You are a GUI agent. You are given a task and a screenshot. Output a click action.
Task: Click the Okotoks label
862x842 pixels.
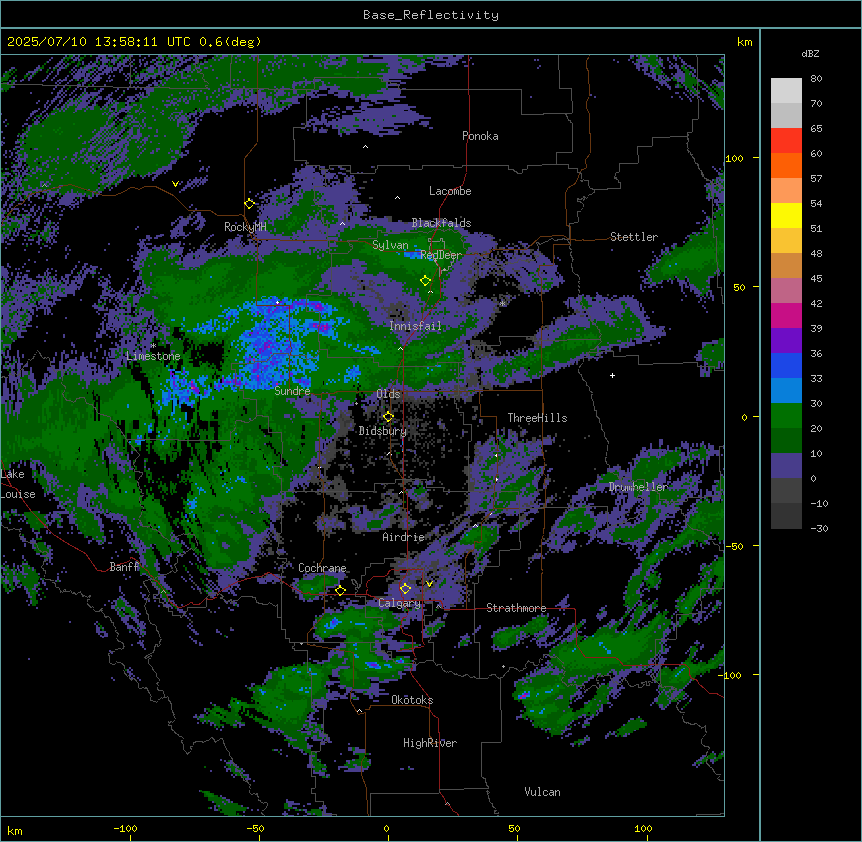[412, 700]
